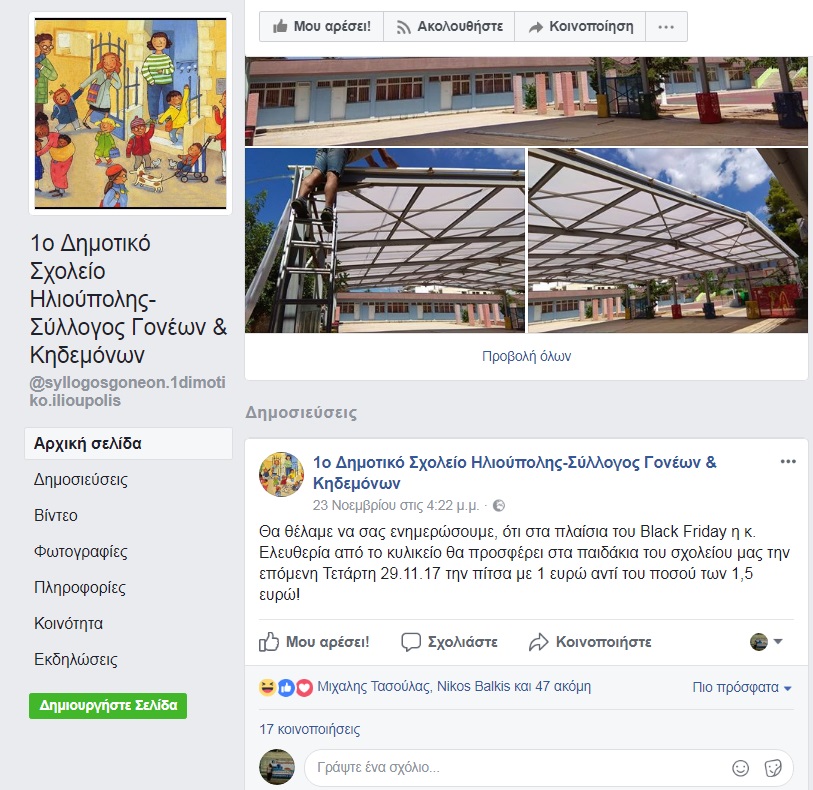813x790 pixels.
Task: Expand the post-as profile selector arrow
Action: 778,642
